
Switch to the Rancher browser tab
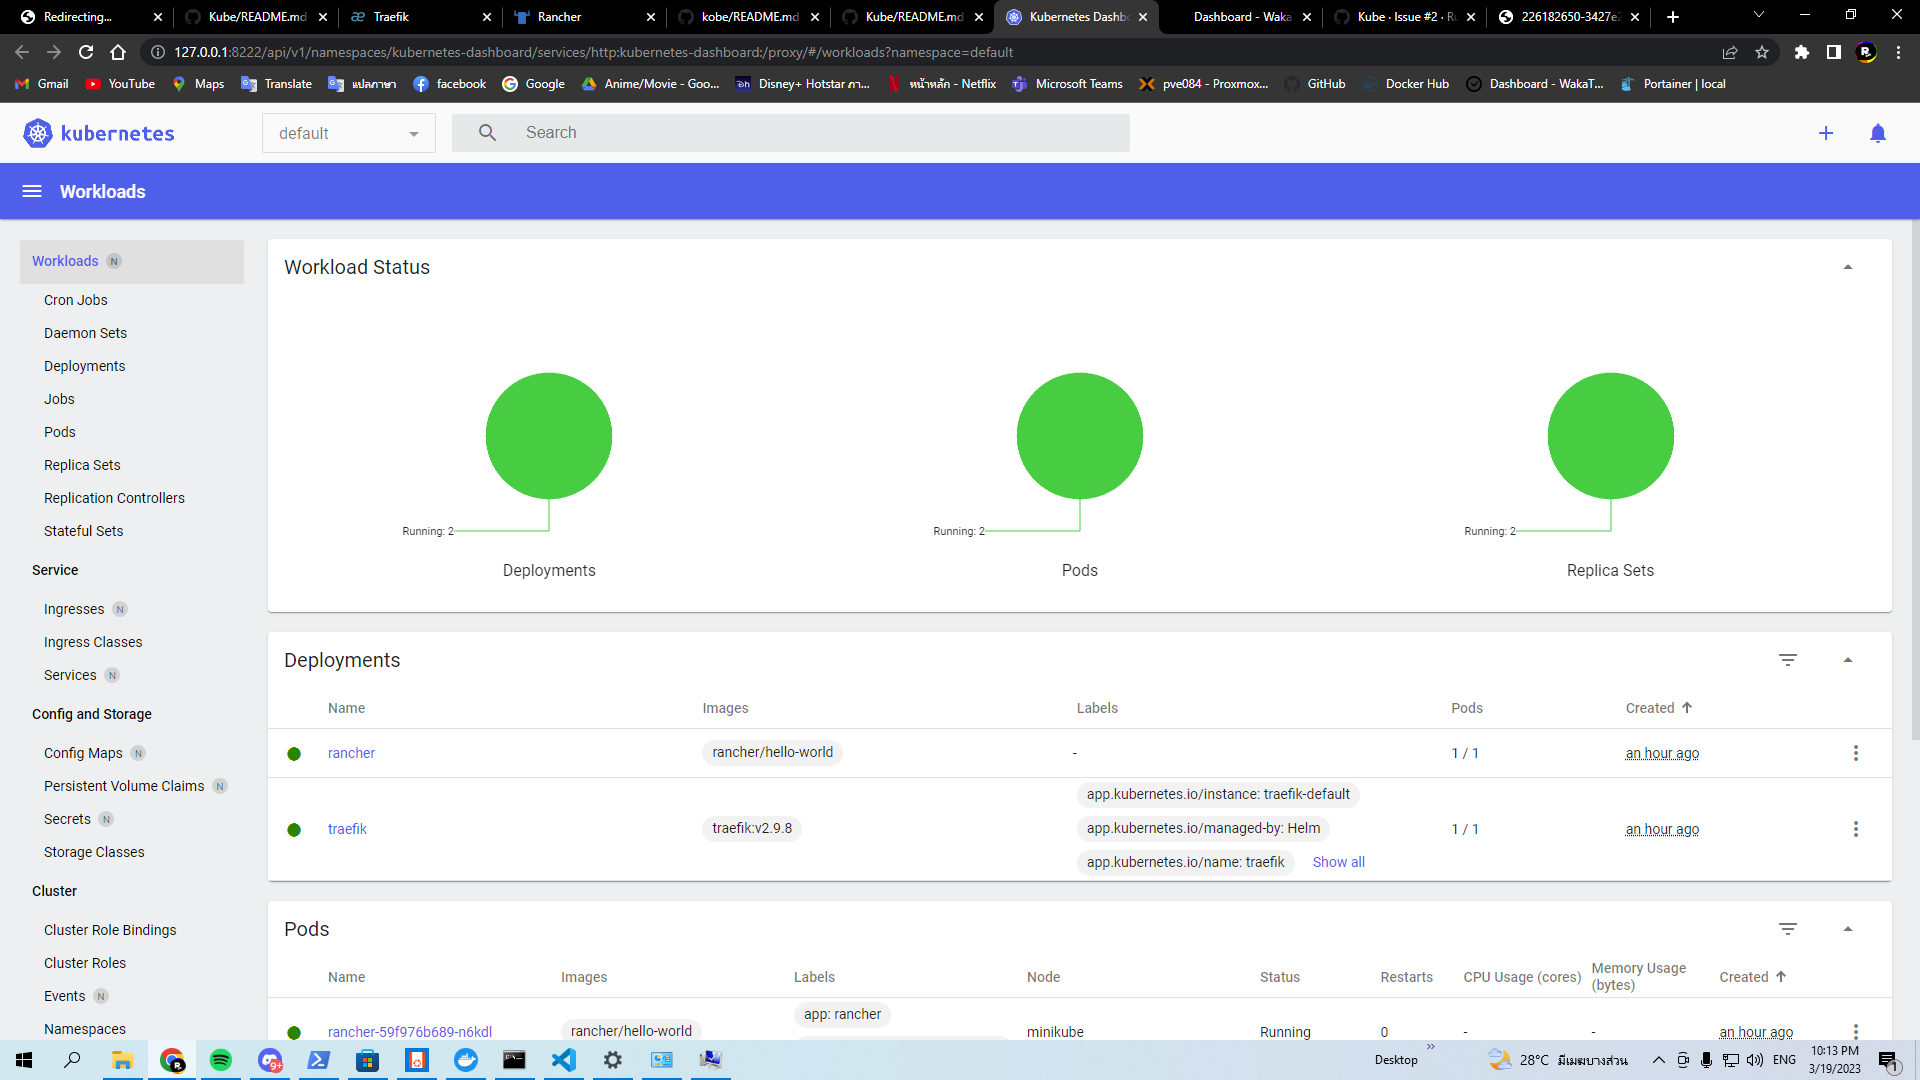click(x=583, y=16)
